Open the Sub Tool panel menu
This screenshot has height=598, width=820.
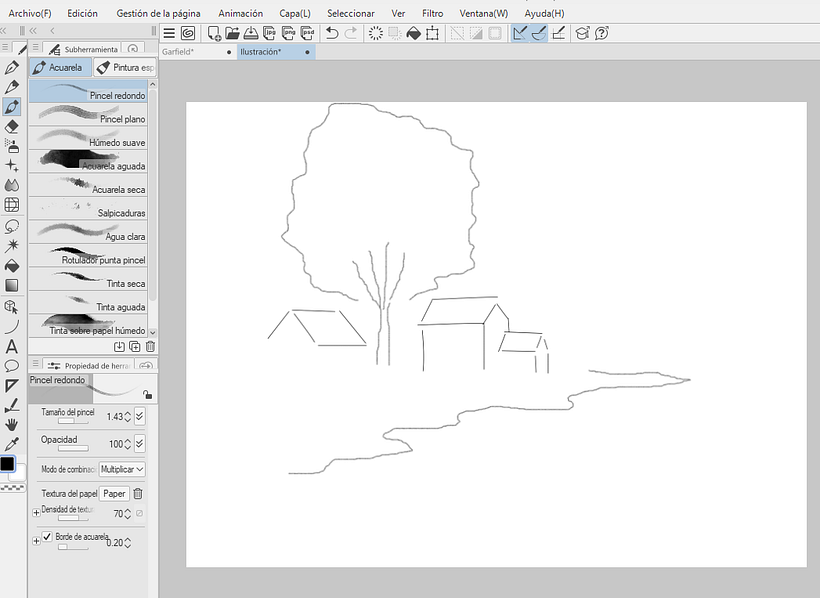click(x=36, y=47)
